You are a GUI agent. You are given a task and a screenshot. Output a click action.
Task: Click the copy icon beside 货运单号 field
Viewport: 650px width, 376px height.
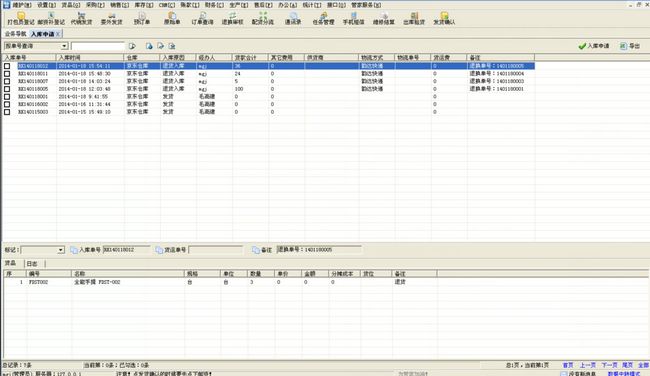pos(159,250)
